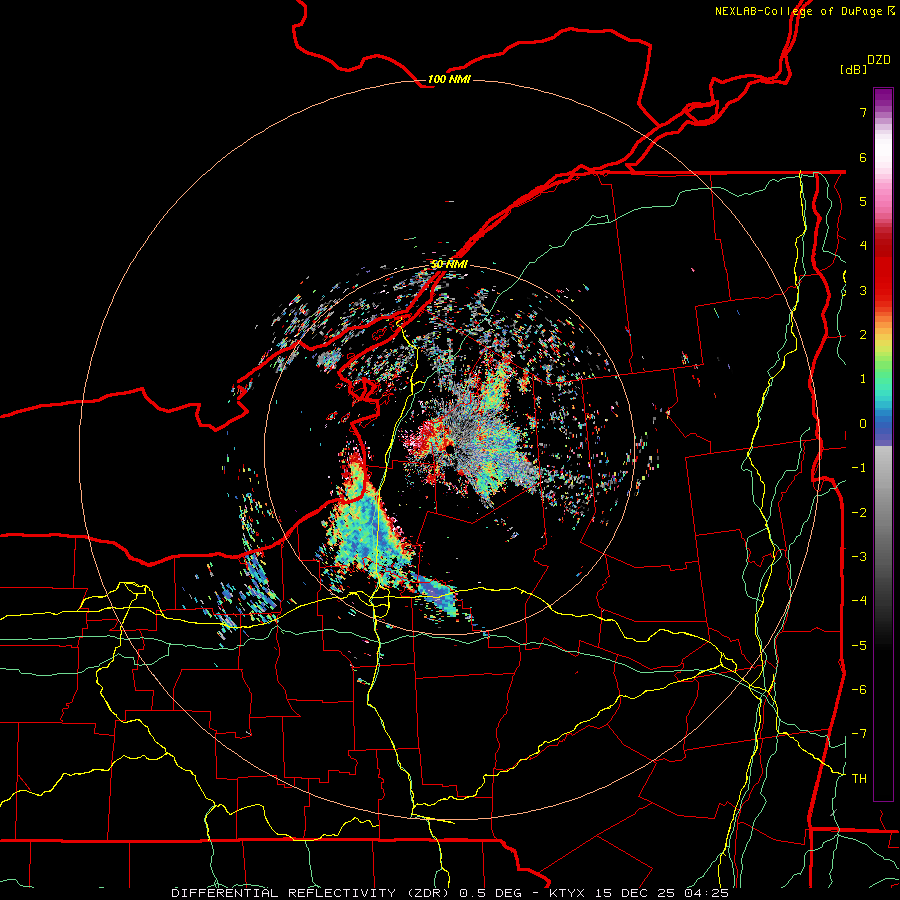Click the 5 value on the dB scale
The image size is (900, 900).
tap(863, 201)
